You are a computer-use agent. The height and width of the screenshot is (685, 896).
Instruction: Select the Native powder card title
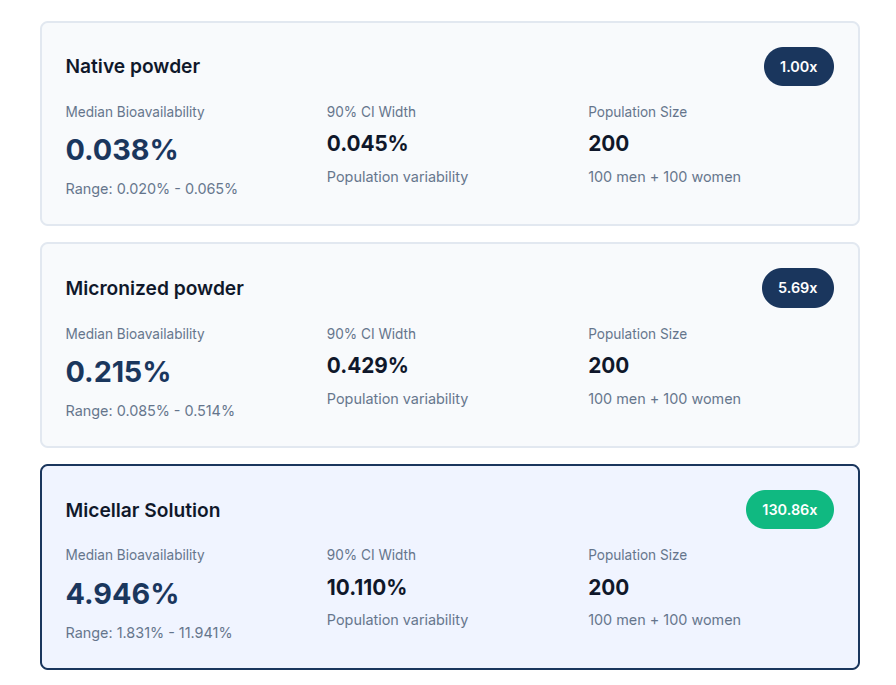click(132, 67)
